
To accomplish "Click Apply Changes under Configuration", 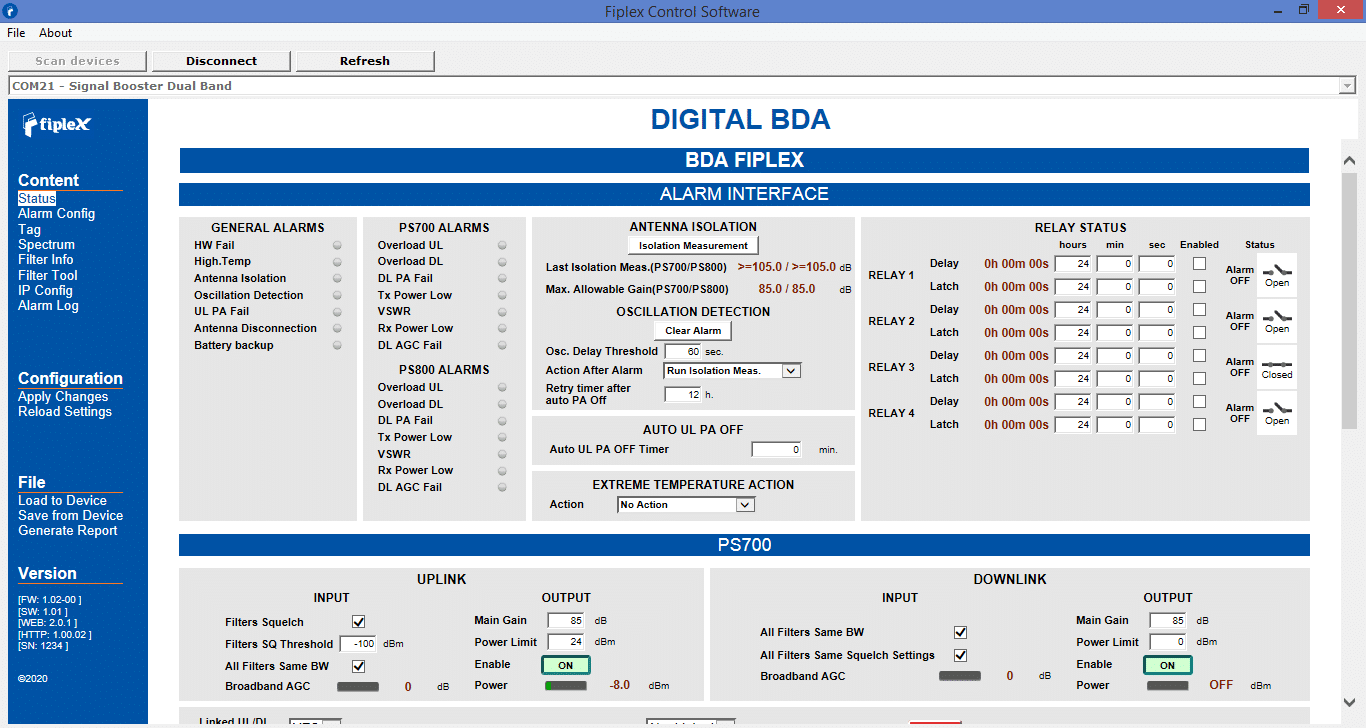I will point(63,397).
